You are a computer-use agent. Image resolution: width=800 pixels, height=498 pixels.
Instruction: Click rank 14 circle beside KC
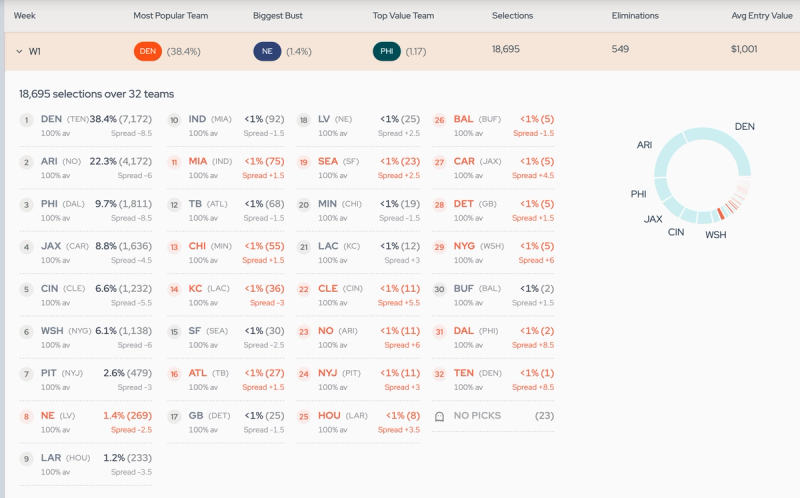click(x=174, y=290)
